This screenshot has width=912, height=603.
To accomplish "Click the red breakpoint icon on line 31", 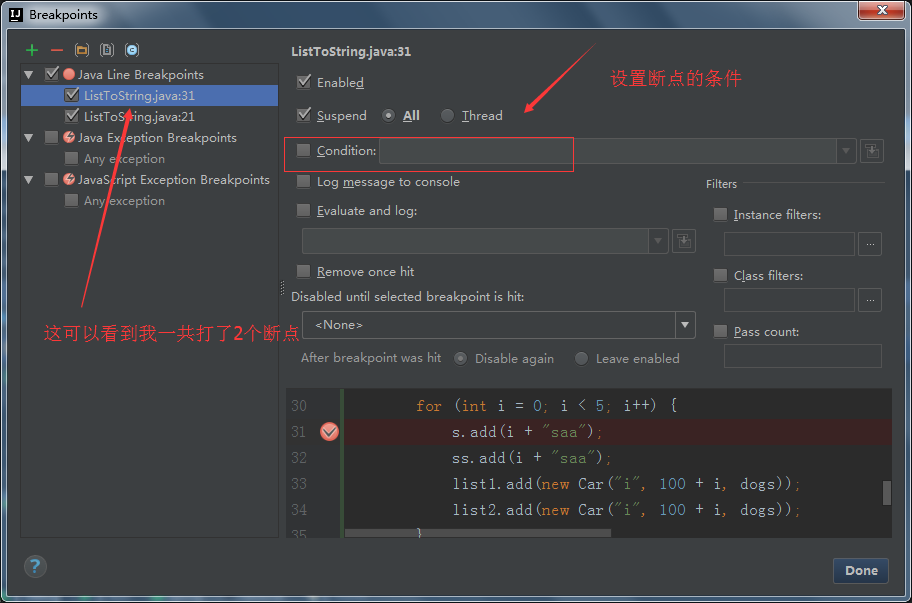I will coord(329,432).
